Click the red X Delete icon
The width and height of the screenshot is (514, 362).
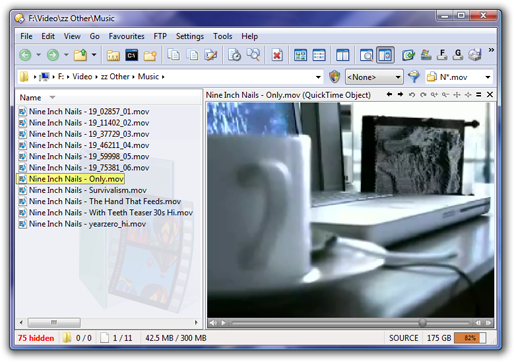pos(277,55)
